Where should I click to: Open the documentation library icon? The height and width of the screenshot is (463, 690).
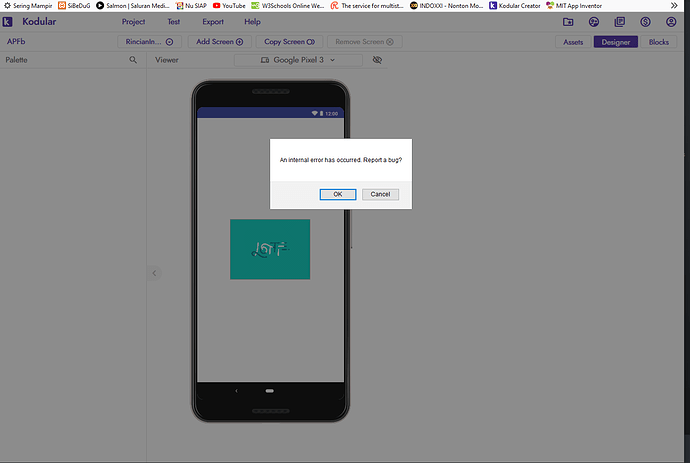tap(620, 22)
